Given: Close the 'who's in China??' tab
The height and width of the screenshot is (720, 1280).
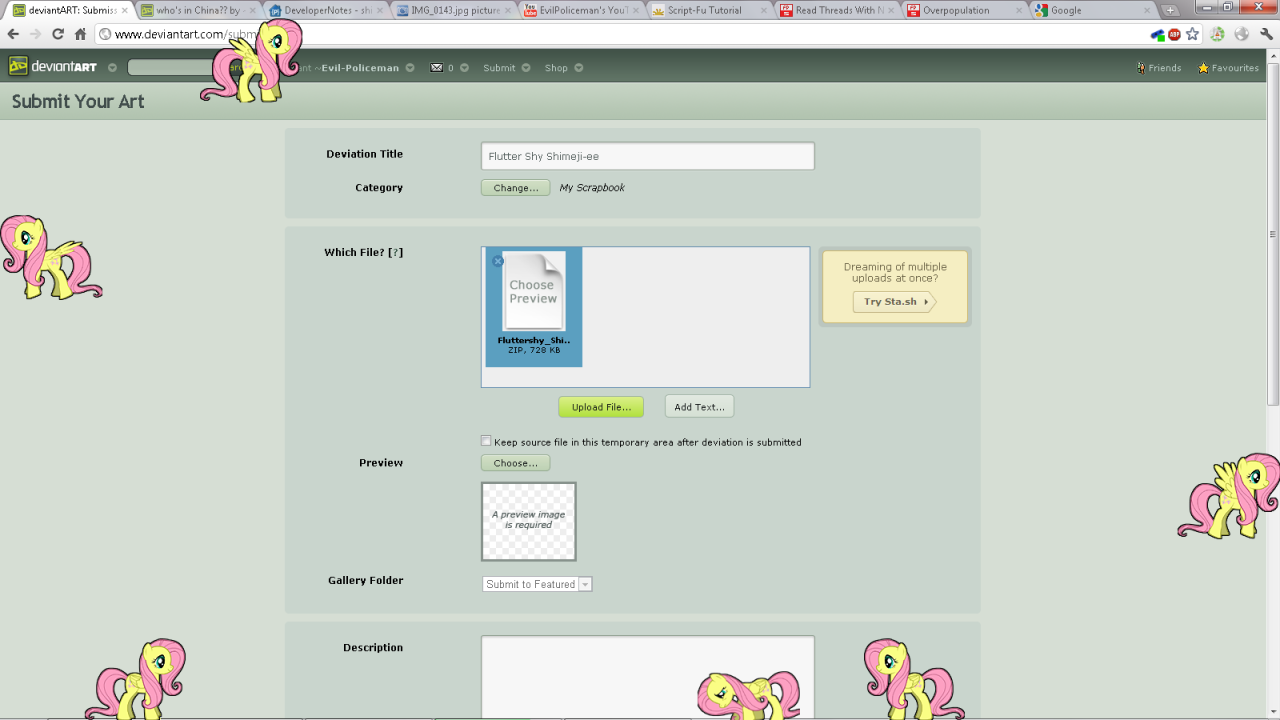Looking at the screenshot, I should (x=252, y=10).
